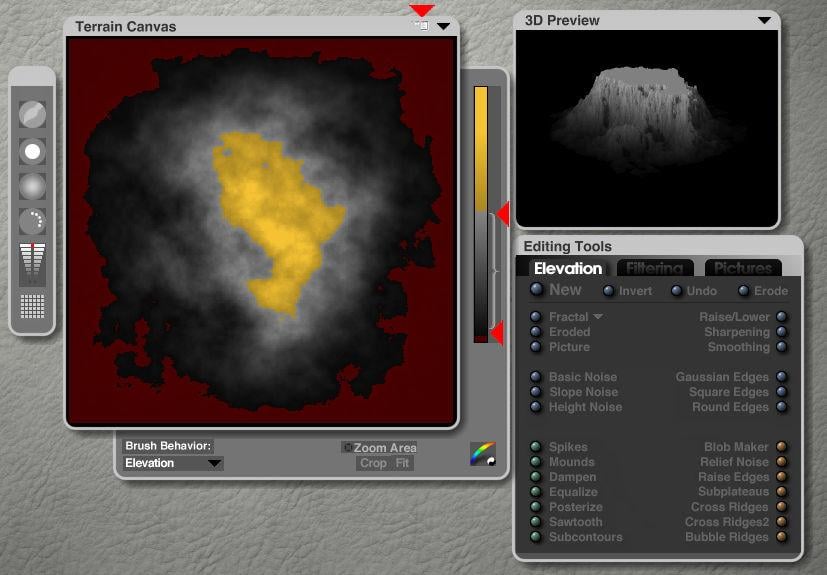
Task: Click the Erode button
Action: pyautogui.click(x=763, y=291)
